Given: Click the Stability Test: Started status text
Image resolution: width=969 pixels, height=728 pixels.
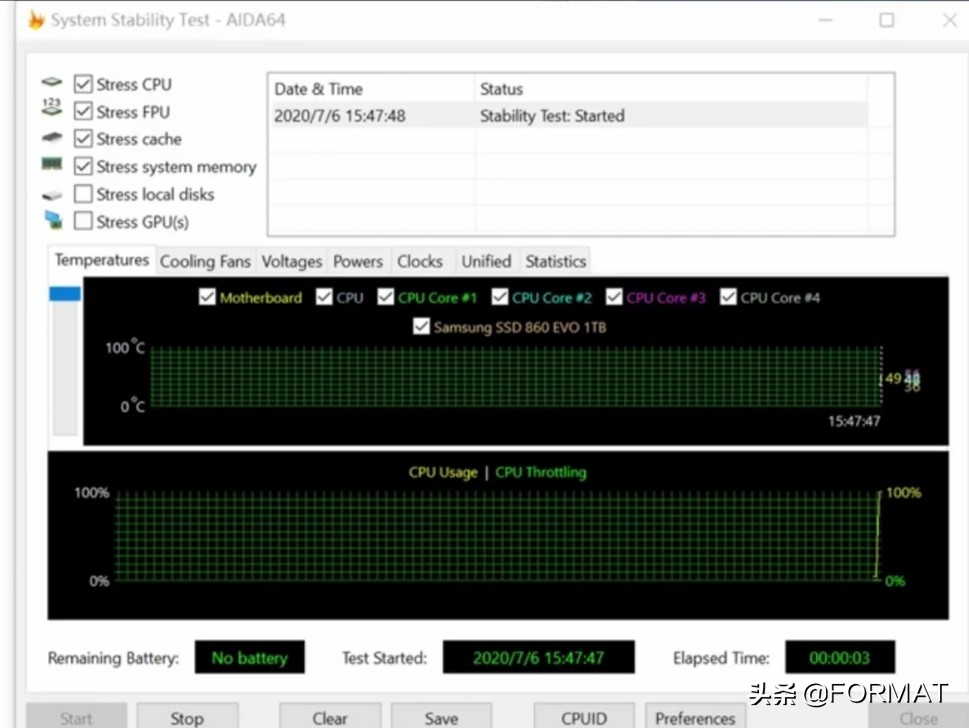Looking at the screenshot, I should pyautogui.click(x=552, y=116).
